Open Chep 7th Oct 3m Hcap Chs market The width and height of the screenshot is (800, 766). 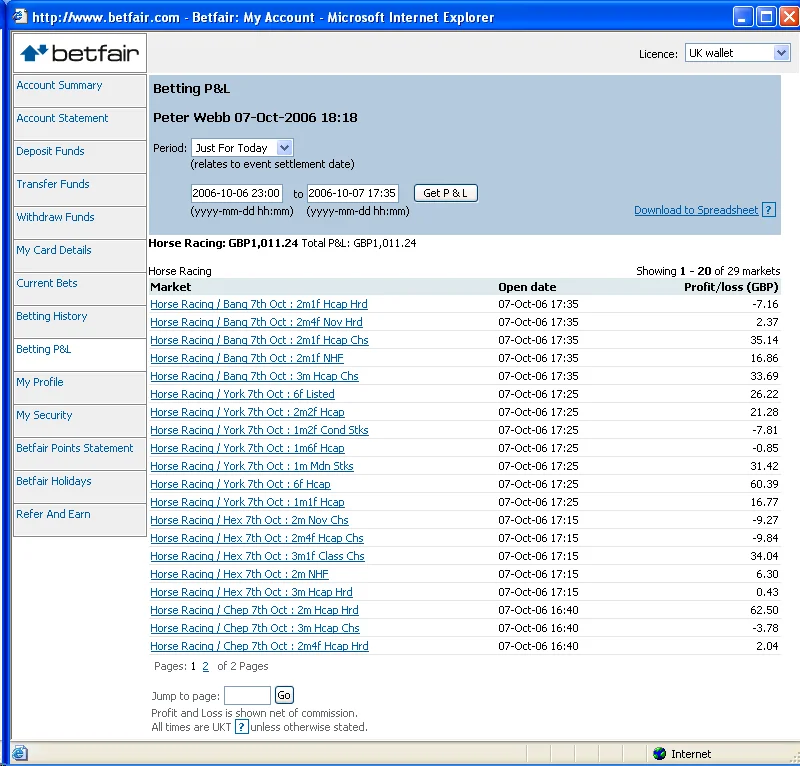[x=255, y=628]
